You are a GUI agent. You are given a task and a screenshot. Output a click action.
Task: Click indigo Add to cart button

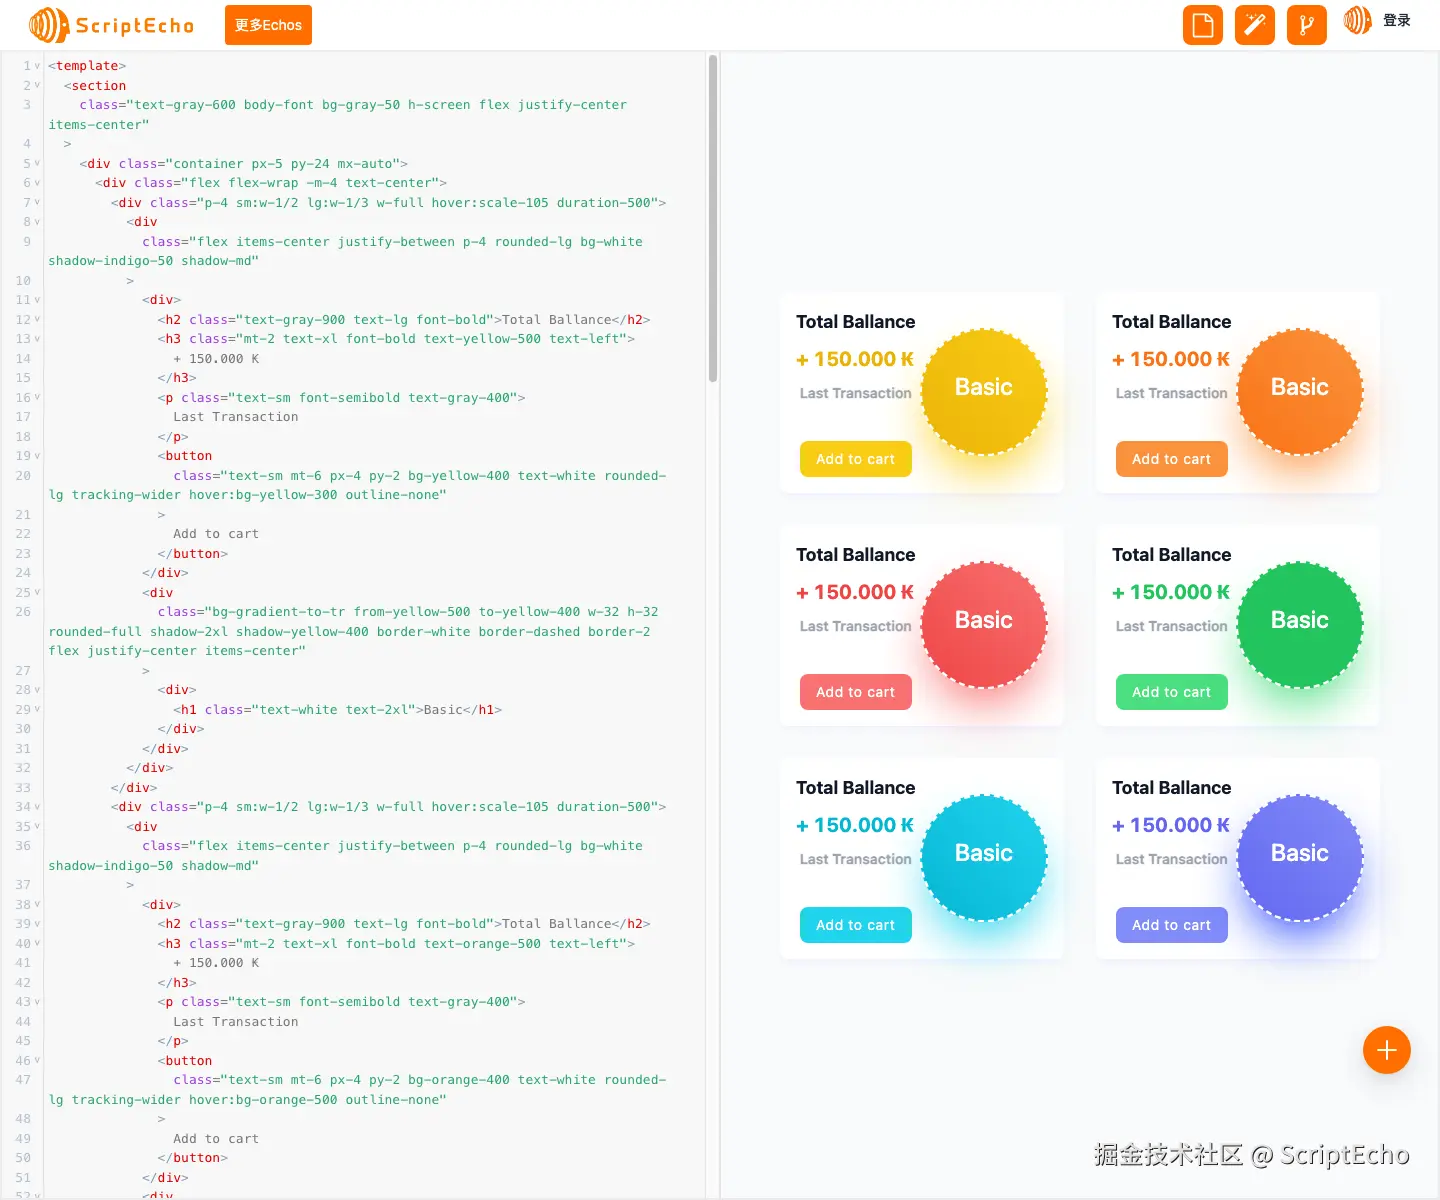click(1172, 925)
